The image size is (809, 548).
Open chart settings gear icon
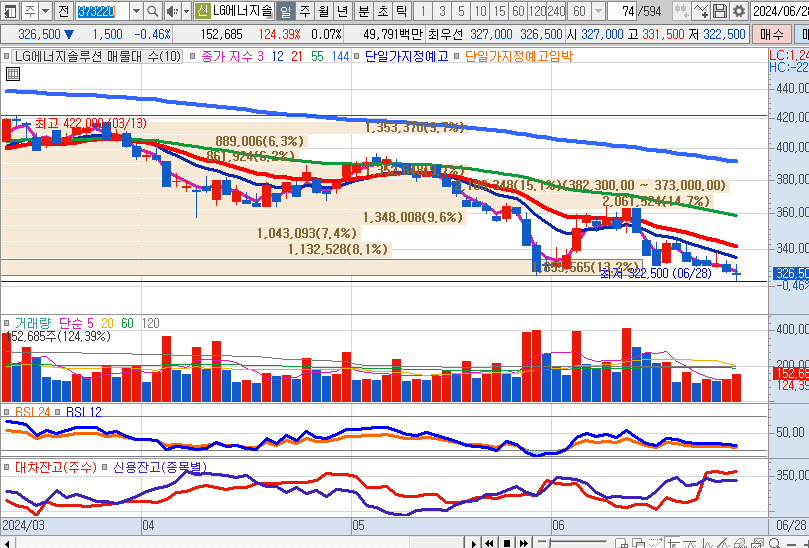click(739, 11)
